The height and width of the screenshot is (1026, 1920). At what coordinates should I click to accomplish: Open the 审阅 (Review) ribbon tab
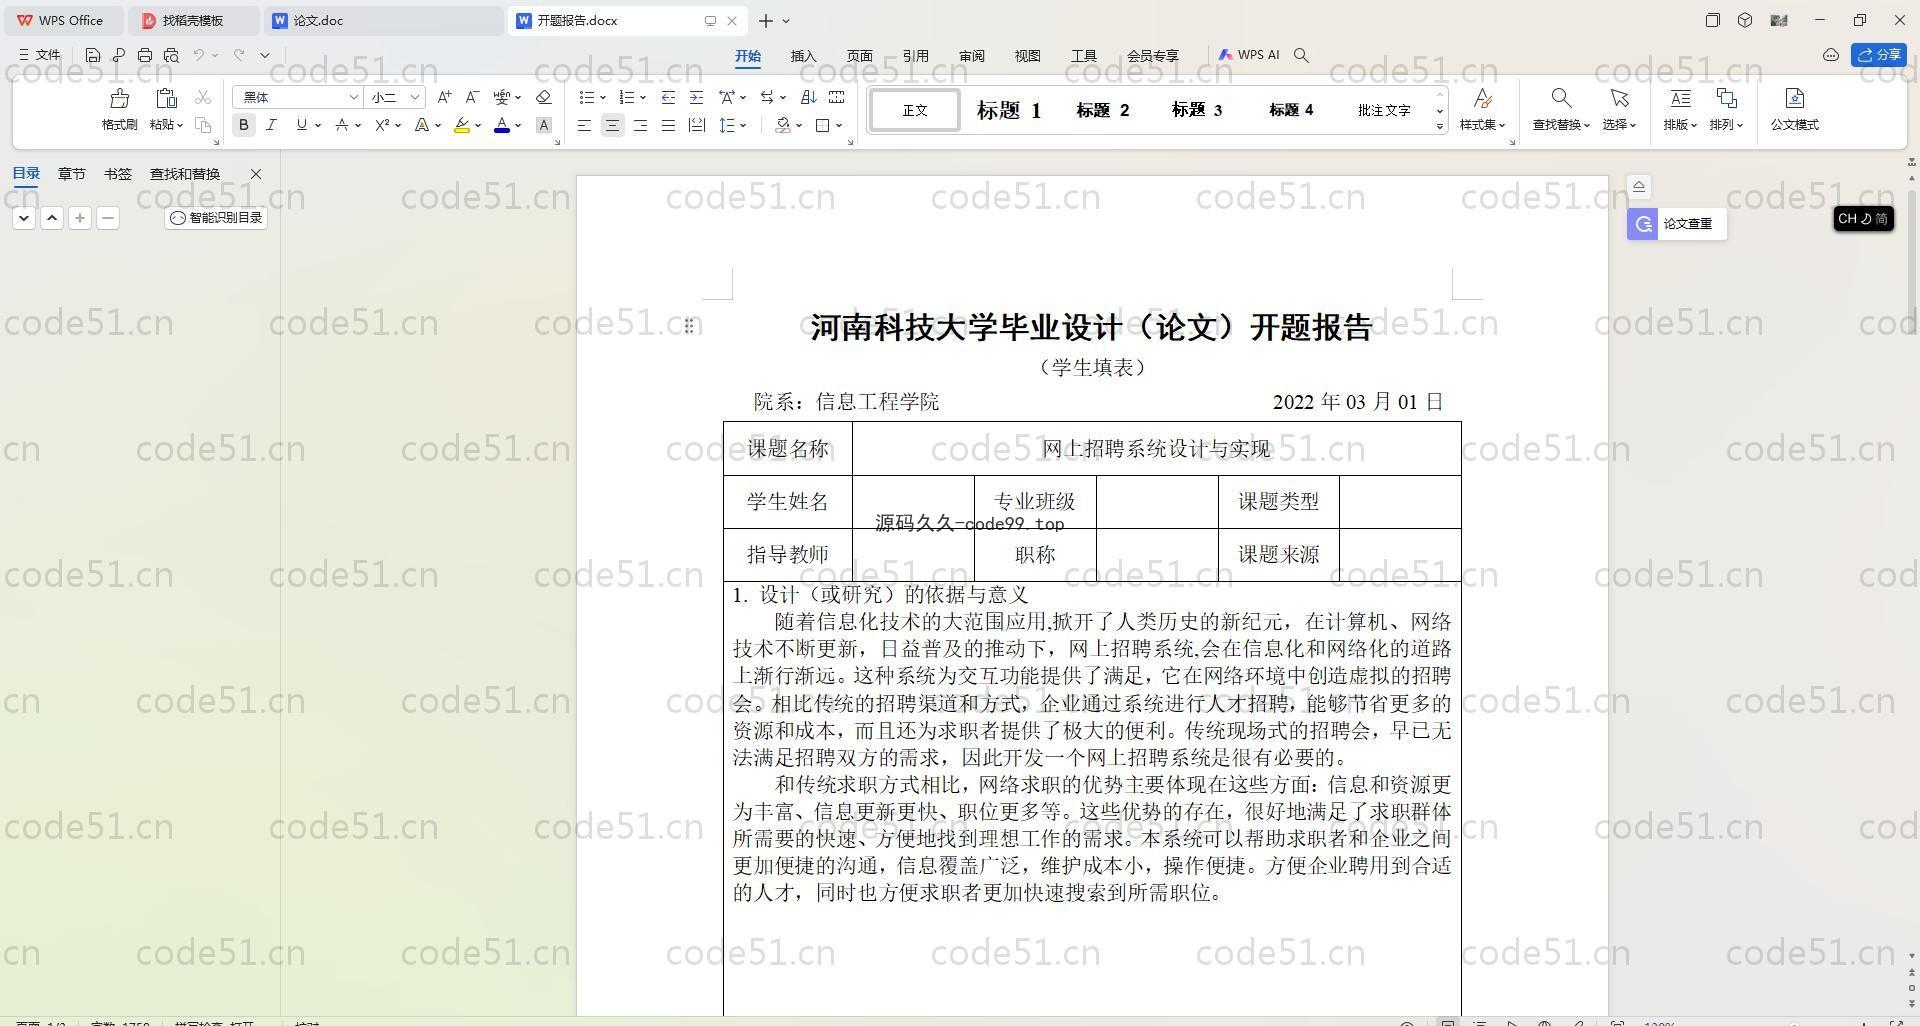point(971,56)
